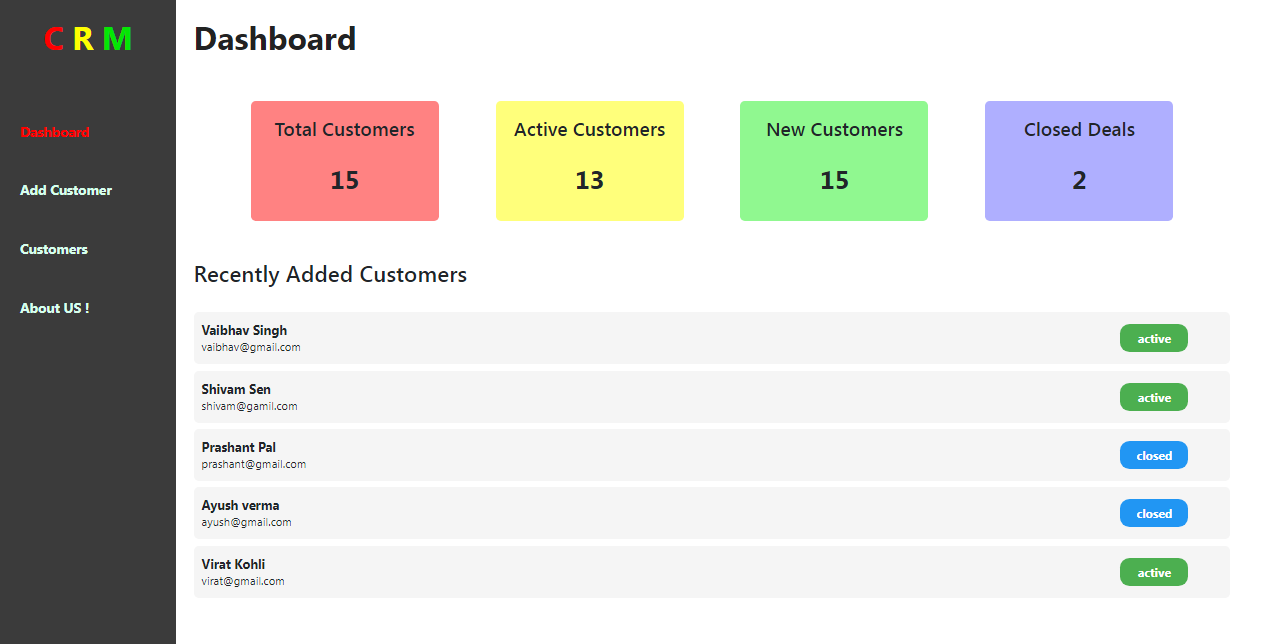Select the New Customers card
Image resolution: width=1280 pixels, height=644 pixels.
[834, 161]
